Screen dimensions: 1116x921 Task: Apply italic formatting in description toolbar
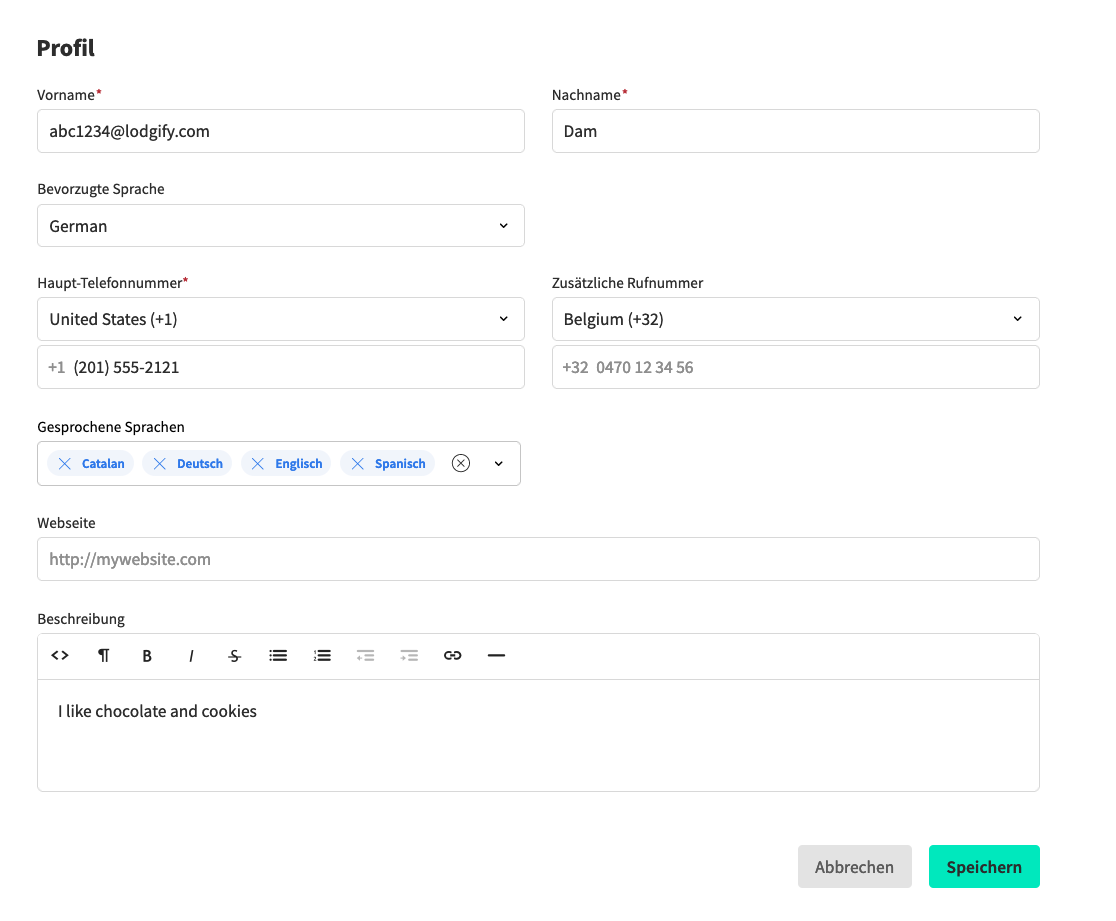[x=191, y=656]
